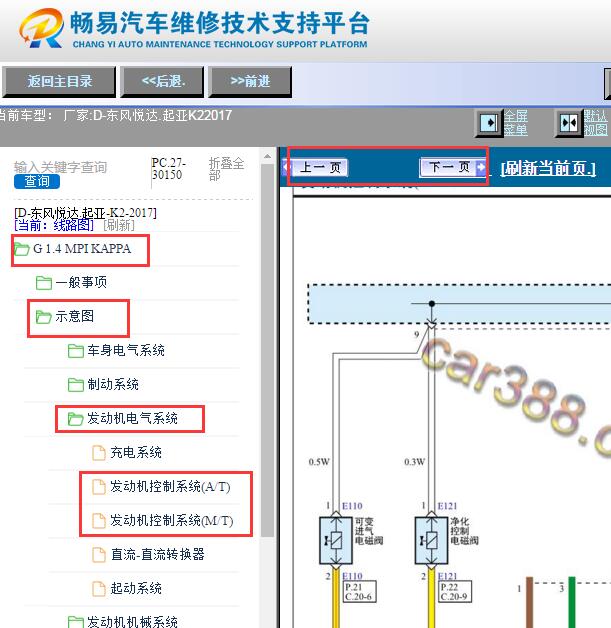The height and width of the screenshot is (628, 611).
Task: Click the tree panel scroll-up arrow
Action: [x=267, y=157]
